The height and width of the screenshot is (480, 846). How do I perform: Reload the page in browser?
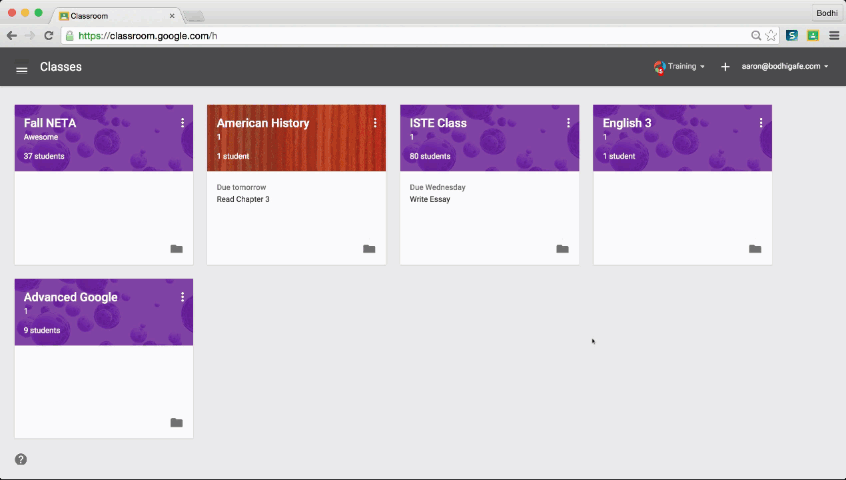click(49, 36)
